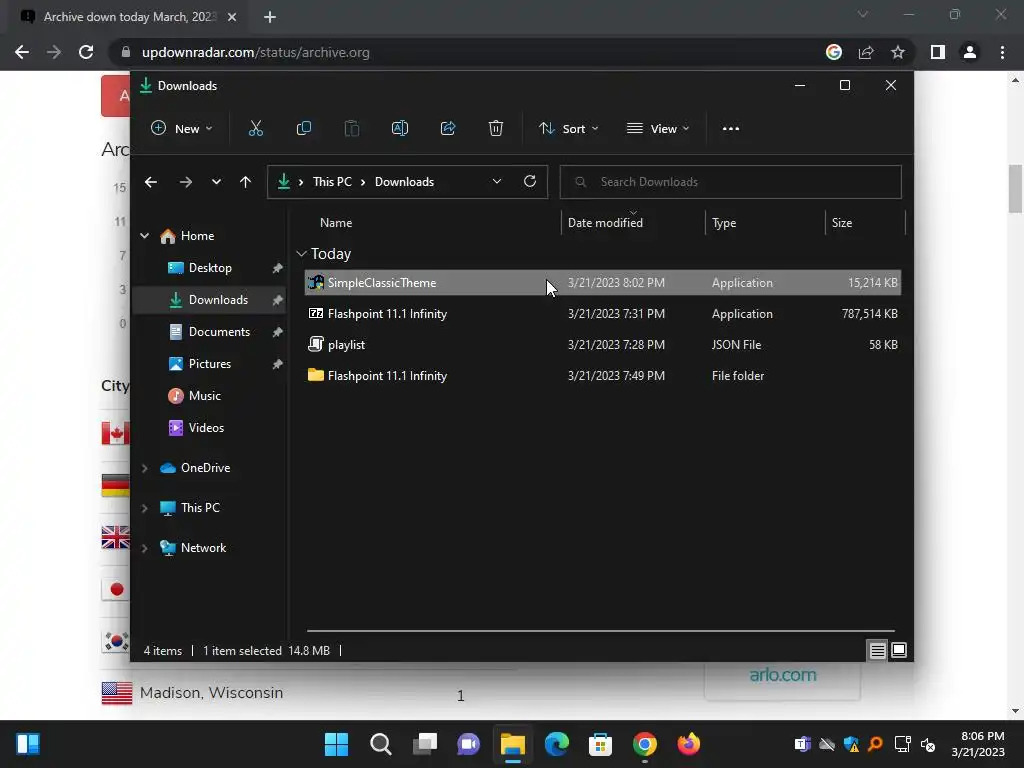Select the playlist JSON file
1024x768 pixels.
click(x=602, y=345)
